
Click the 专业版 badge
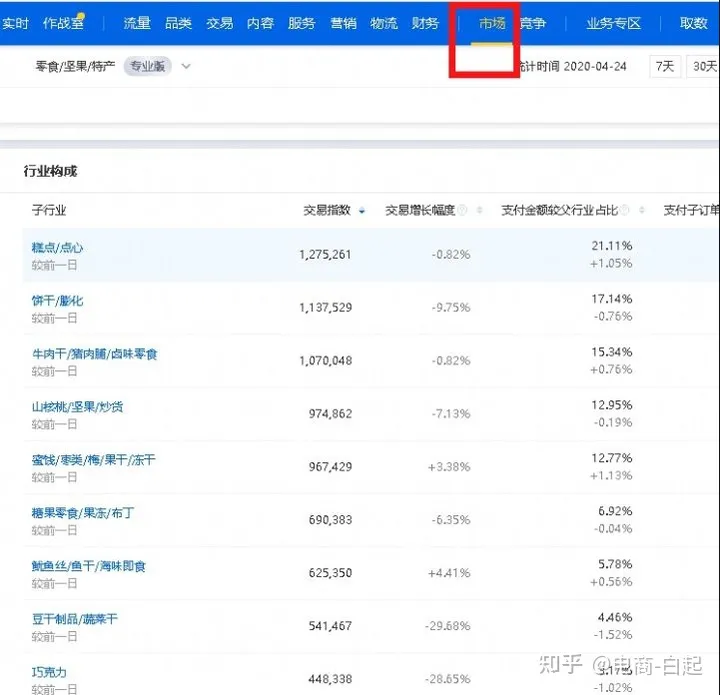[147, 66]
